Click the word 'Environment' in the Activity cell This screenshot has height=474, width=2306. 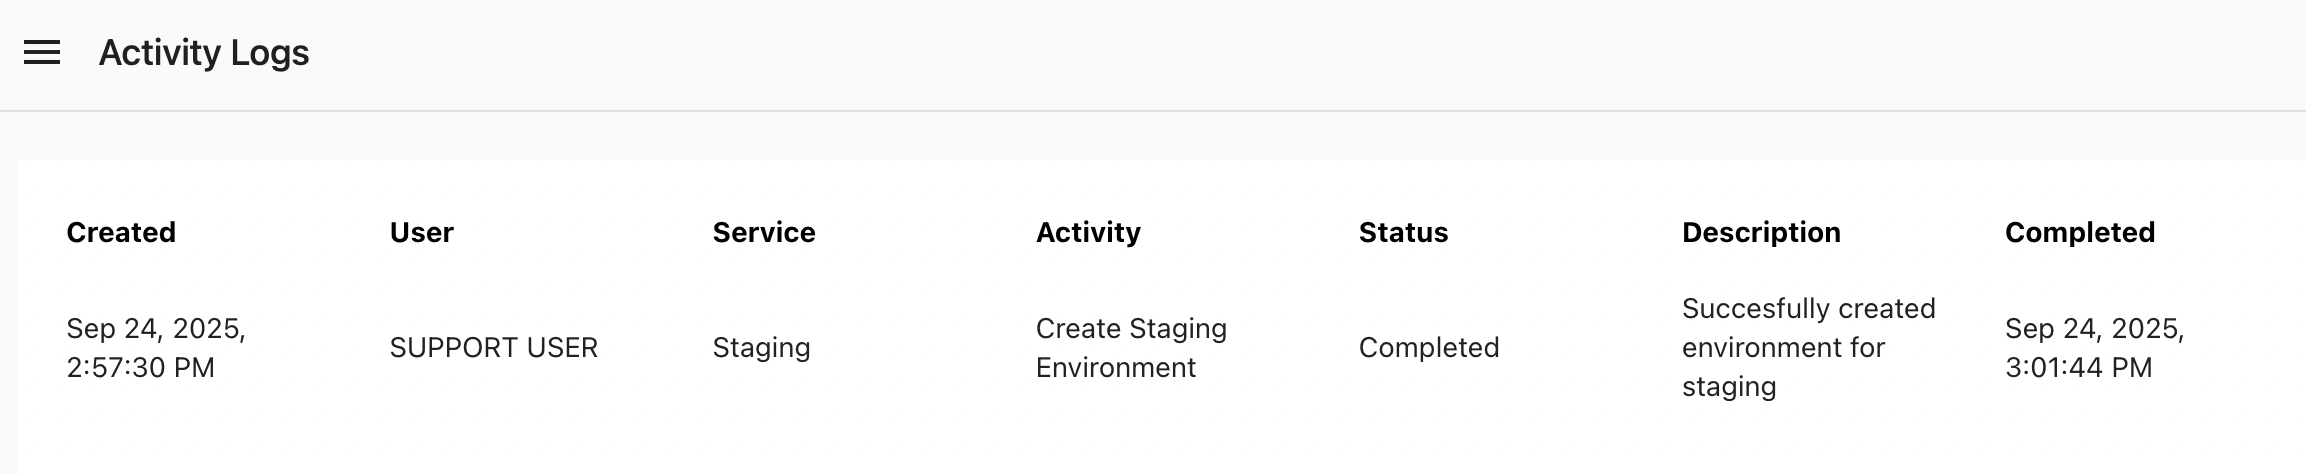click(1115, 367)
